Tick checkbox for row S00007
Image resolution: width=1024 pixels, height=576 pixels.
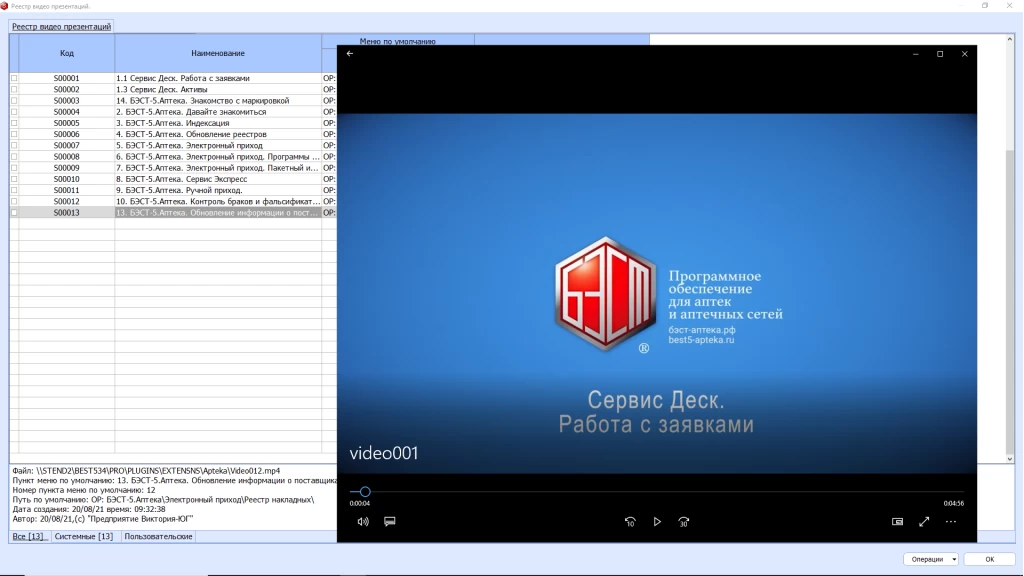pyautogui.click(x=14, y=146)
